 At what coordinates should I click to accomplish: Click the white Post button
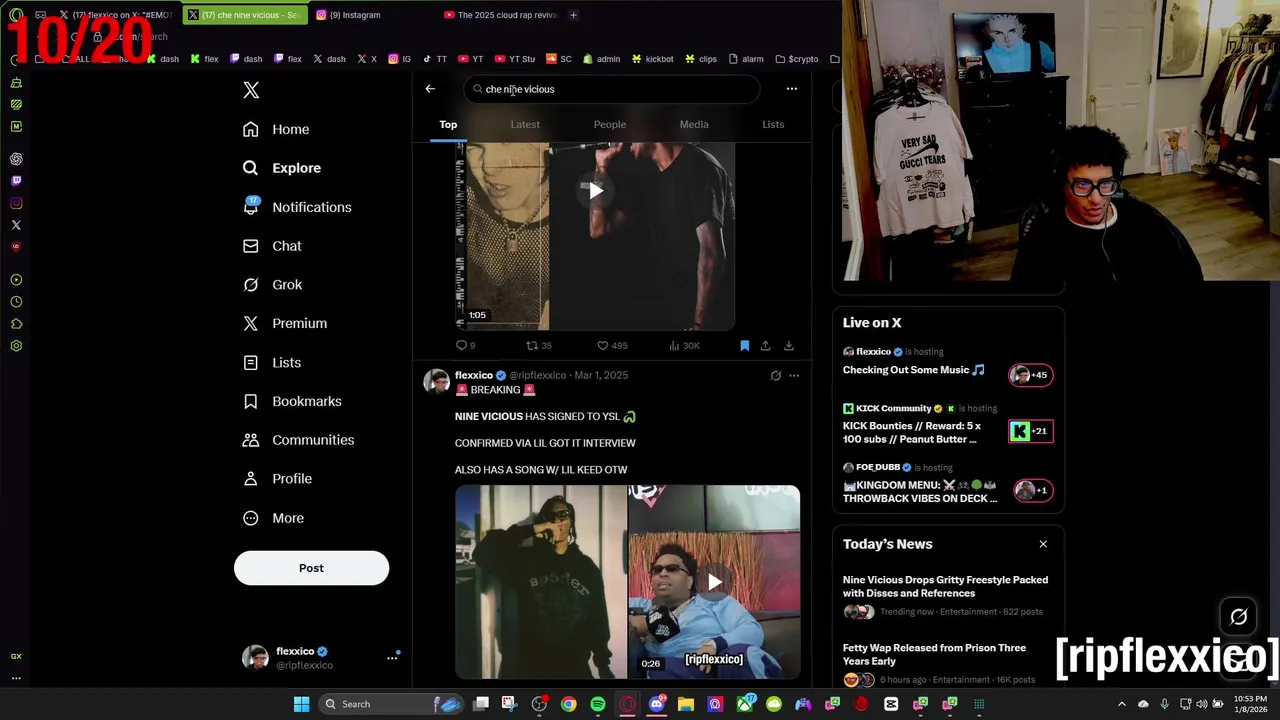click(x=311, y=568)
